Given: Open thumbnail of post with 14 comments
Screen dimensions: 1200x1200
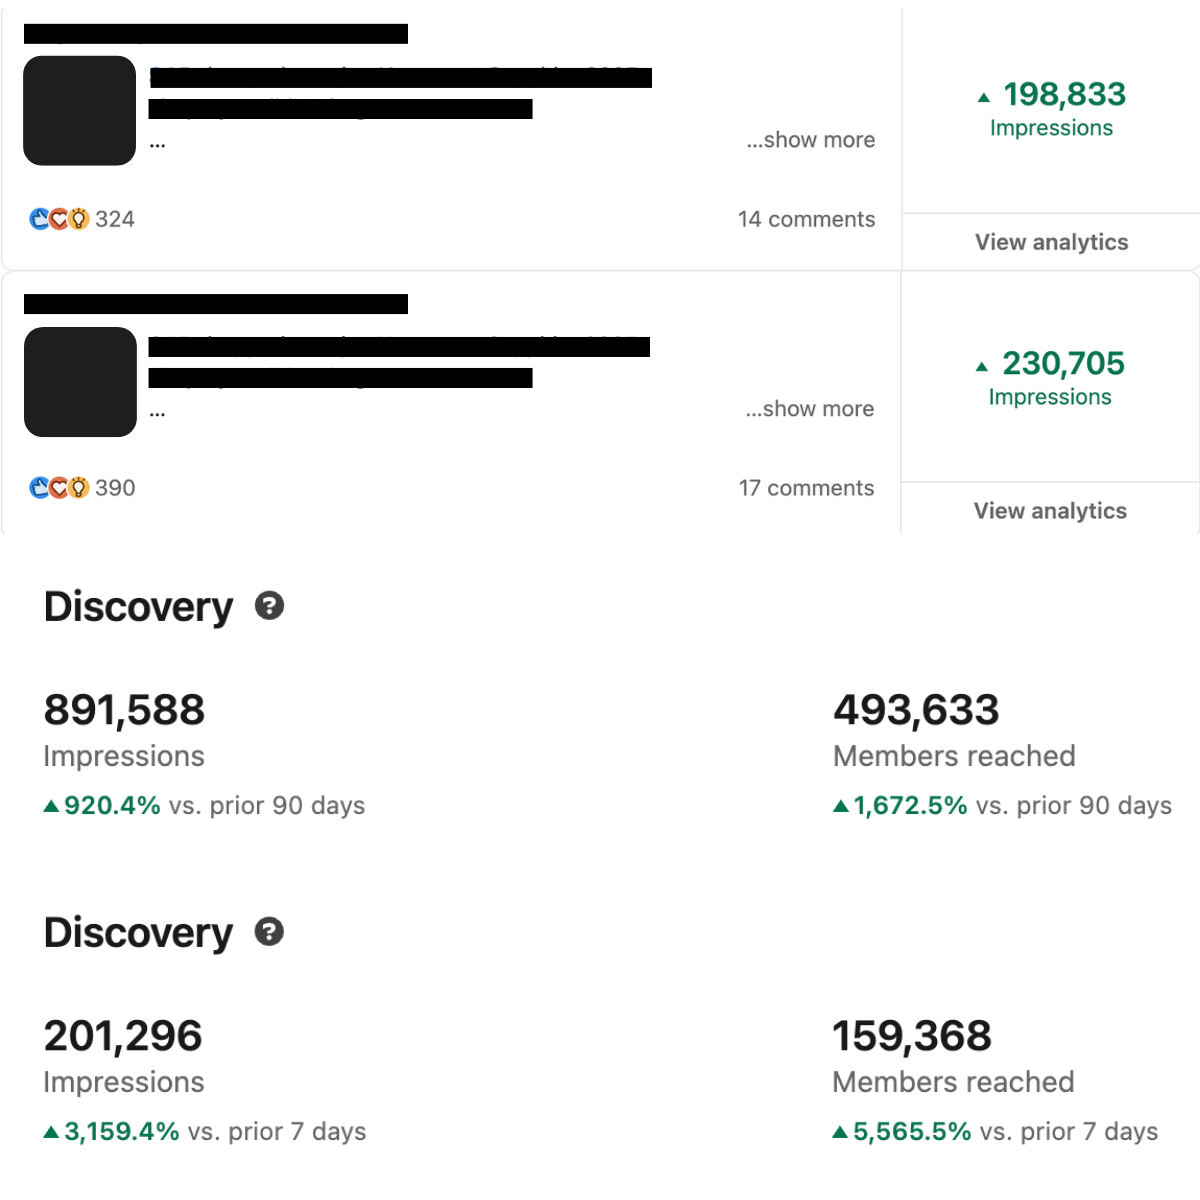Looking at the screenshot, I should 80,110.
